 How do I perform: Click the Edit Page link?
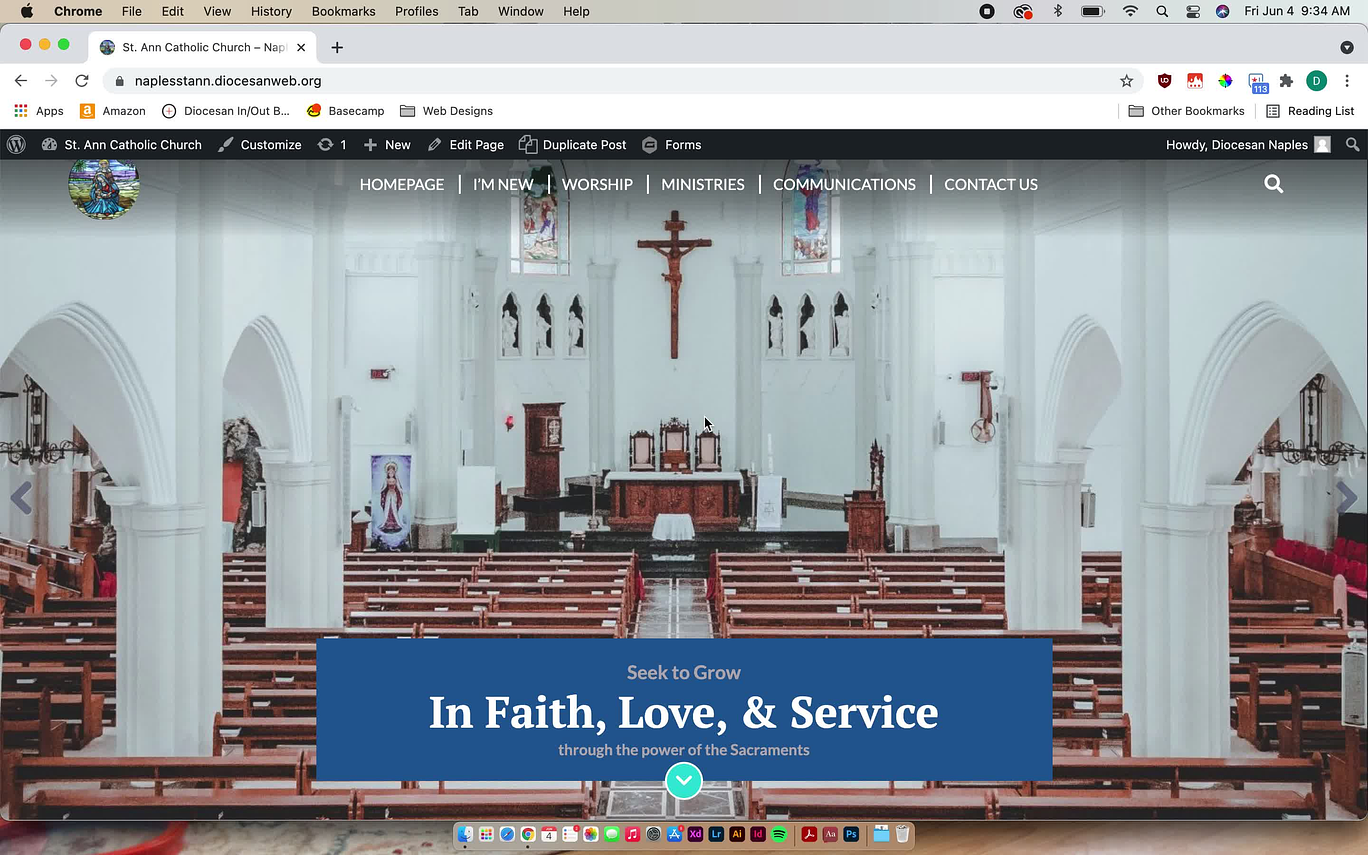click(x=466, y=145)
